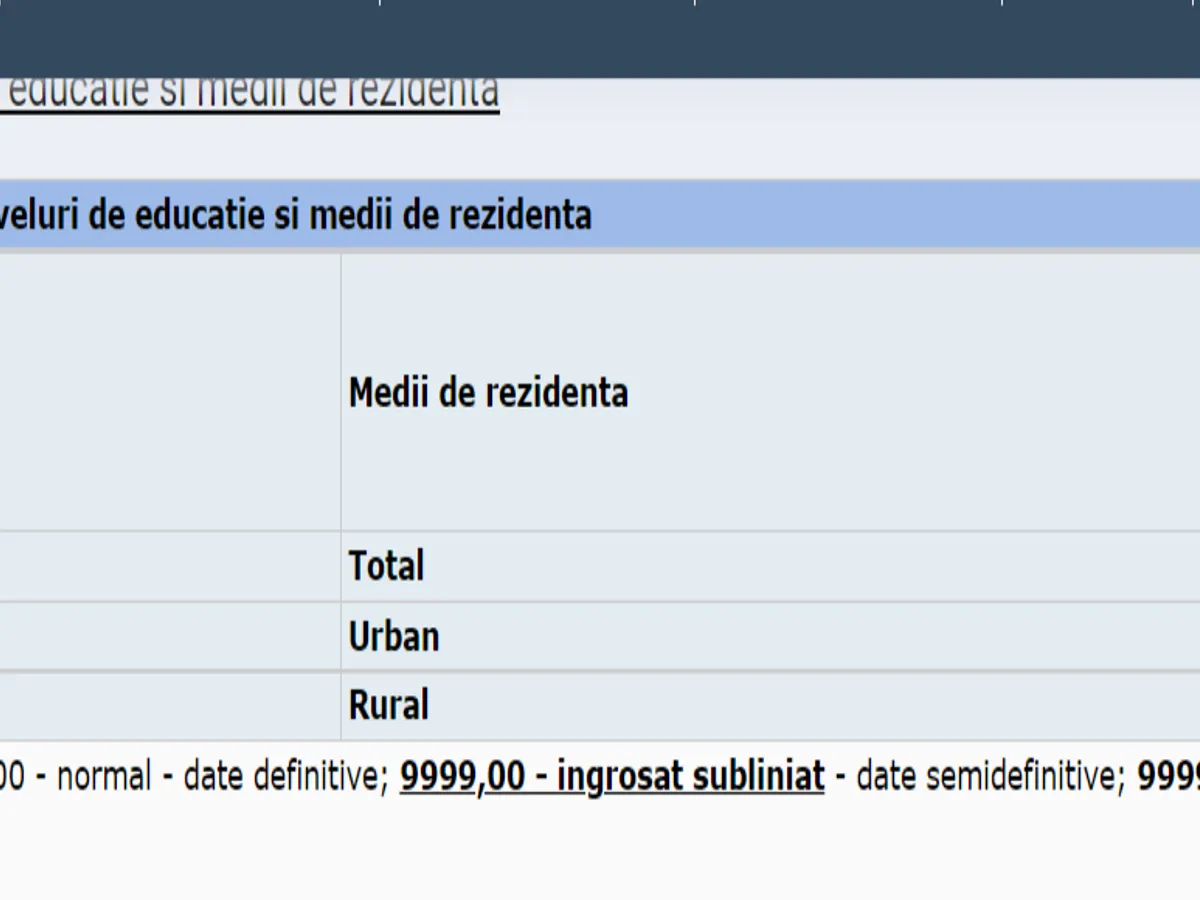
Task: Click the third section of the dark navigation bar
Action: pos(848,38)
